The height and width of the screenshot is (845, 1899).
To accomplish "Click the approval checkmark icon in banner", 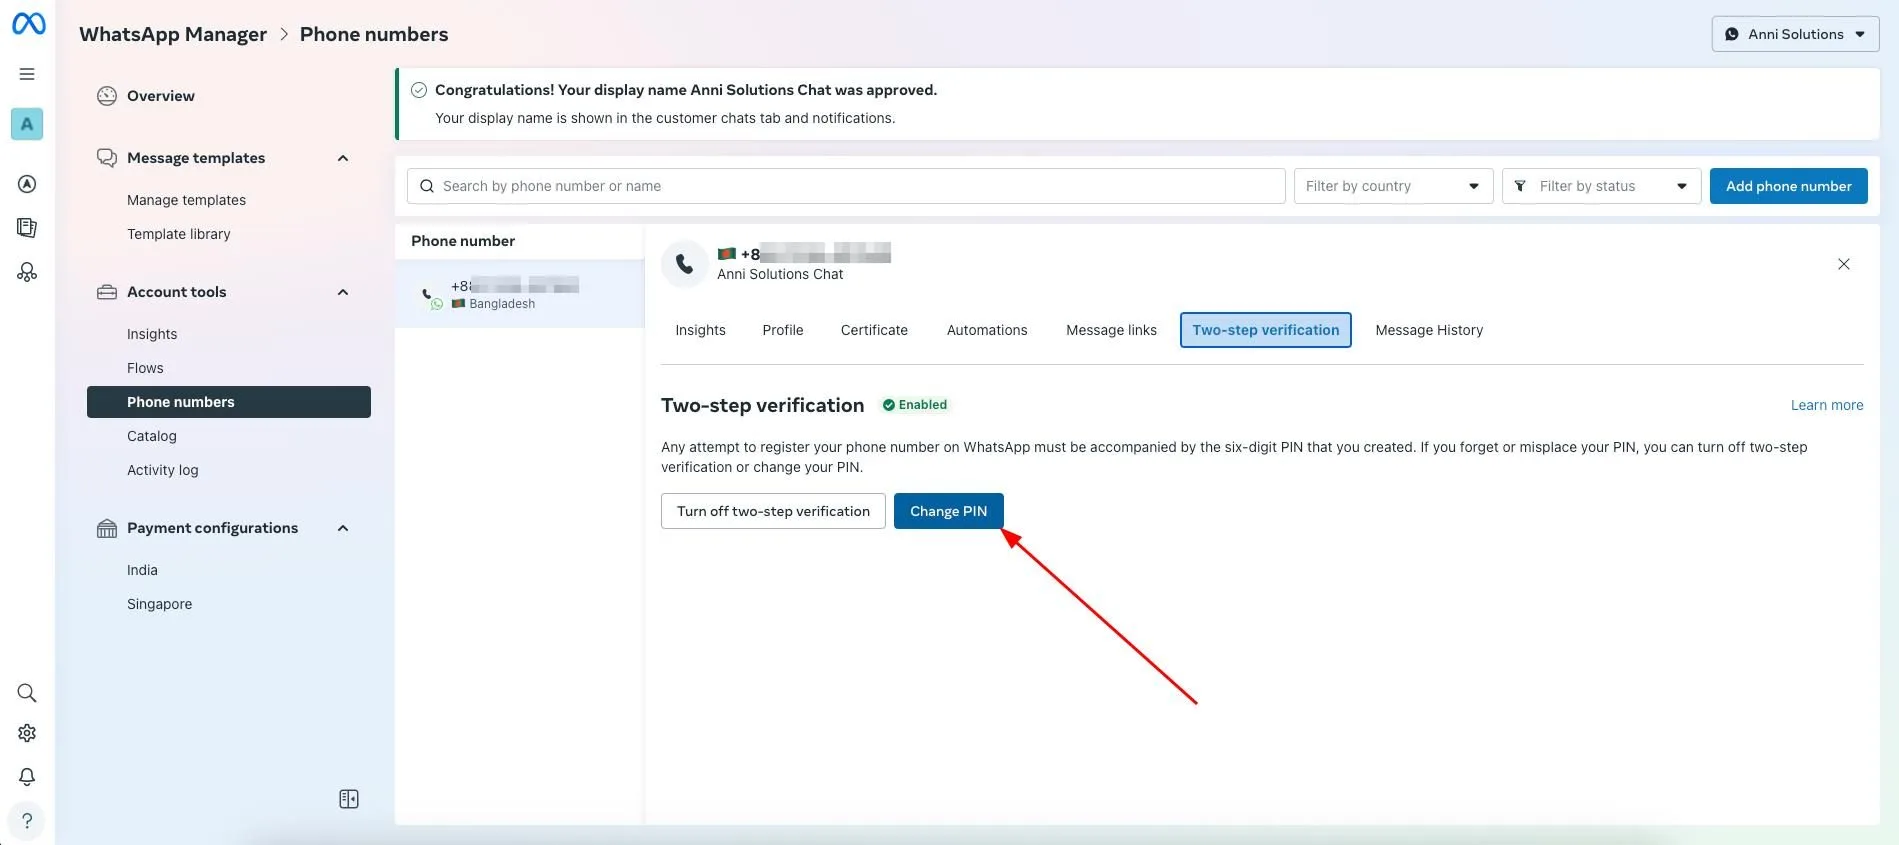I will [419, 90].
